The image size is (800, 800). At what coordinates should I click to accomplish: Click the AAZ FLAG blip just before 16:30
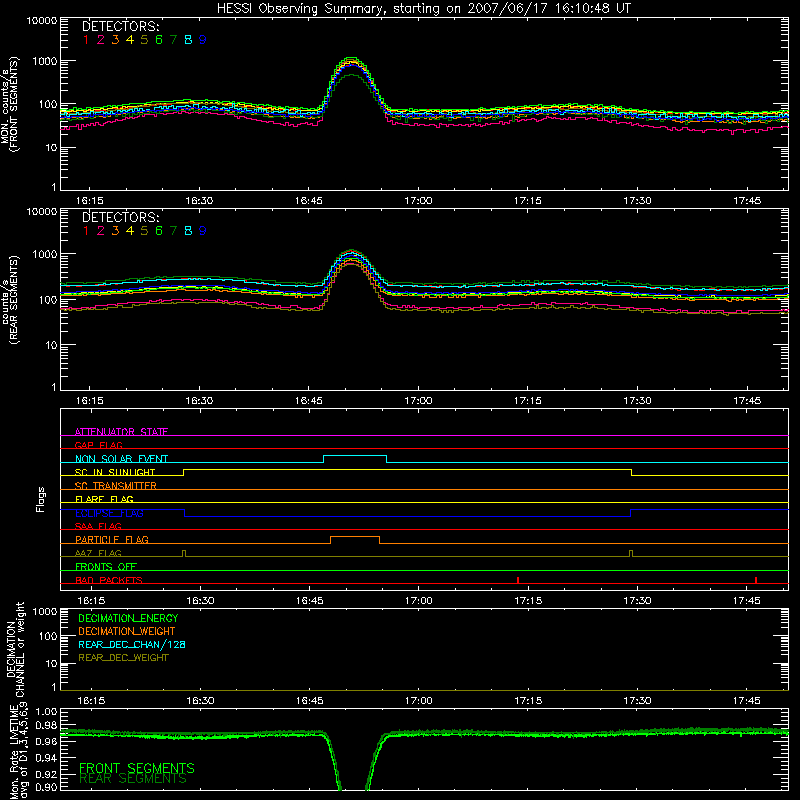[184, 553]
